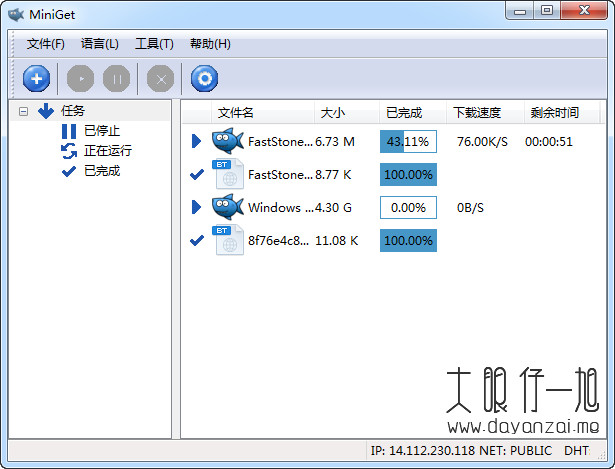Image resolution: width=615 pixels, height=469 pixels.
Task: Sort by the 已完成 column header
Action: click(413, 113)
